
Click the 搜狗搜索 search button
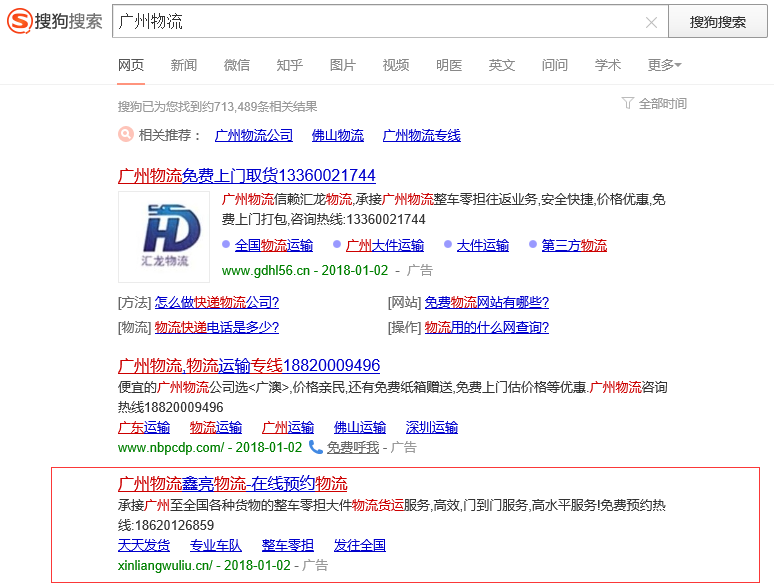pos(717,22)
